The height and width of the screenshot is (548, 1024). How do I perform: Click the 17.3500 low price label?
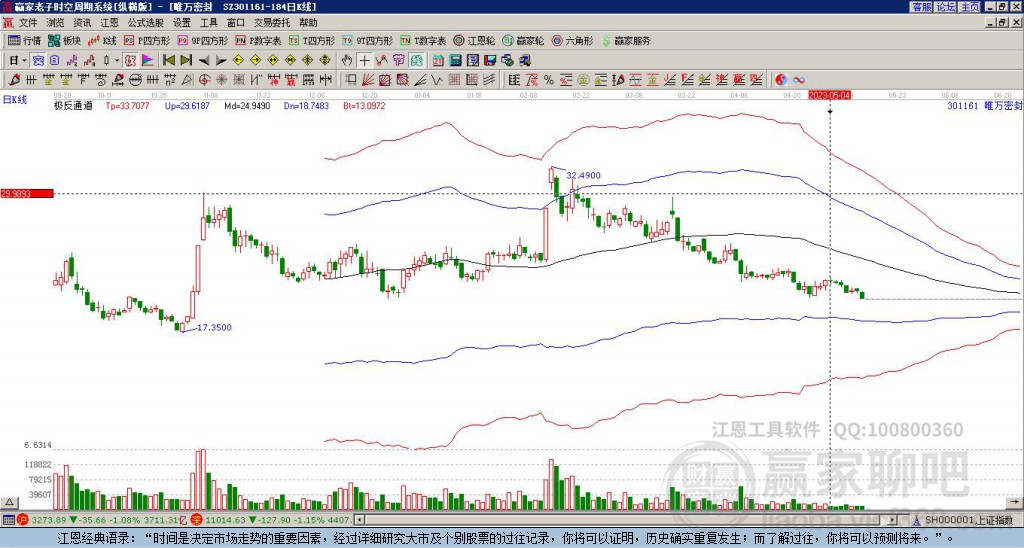pos(214,327)
